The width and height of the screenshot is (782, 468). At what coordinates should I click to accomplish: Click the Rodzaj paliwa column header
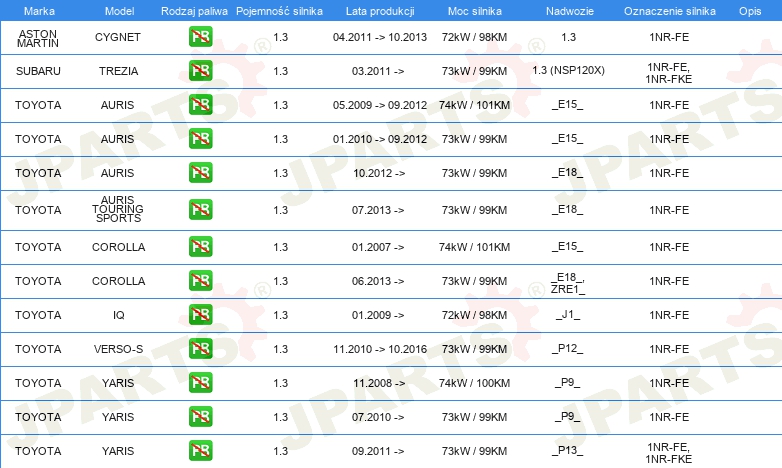point(194,11)
